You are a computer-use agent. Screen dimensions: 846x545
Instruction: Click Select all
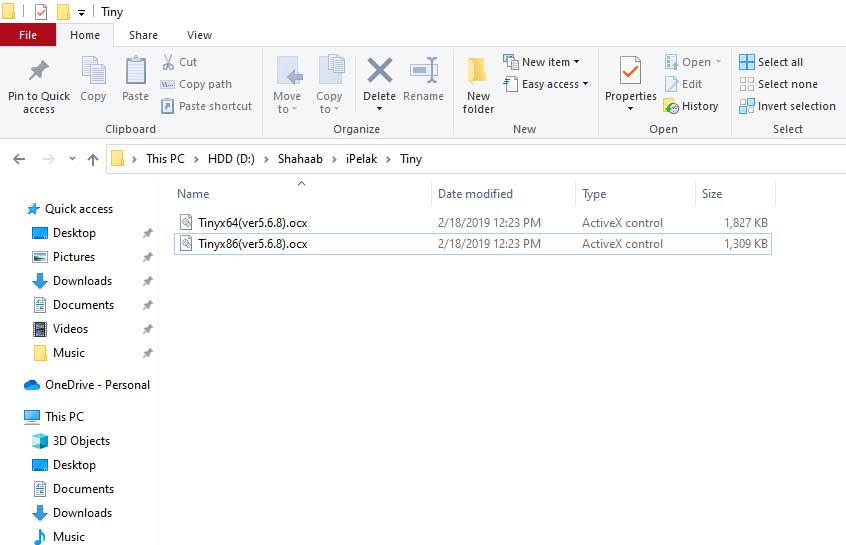pos(771,62)
